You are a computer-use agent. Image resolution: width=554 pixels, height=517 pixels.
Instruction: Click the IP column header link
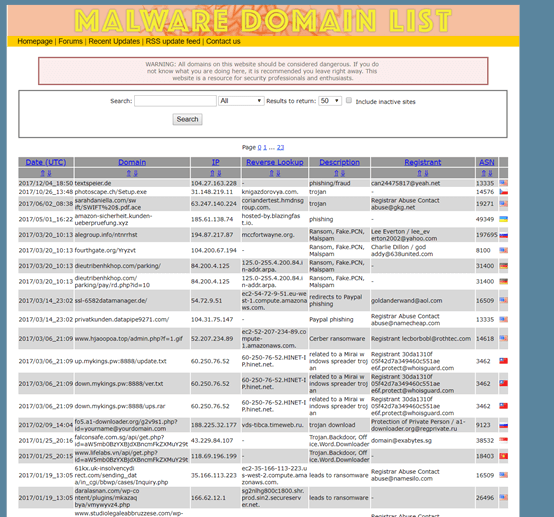(x=216, y=162)
